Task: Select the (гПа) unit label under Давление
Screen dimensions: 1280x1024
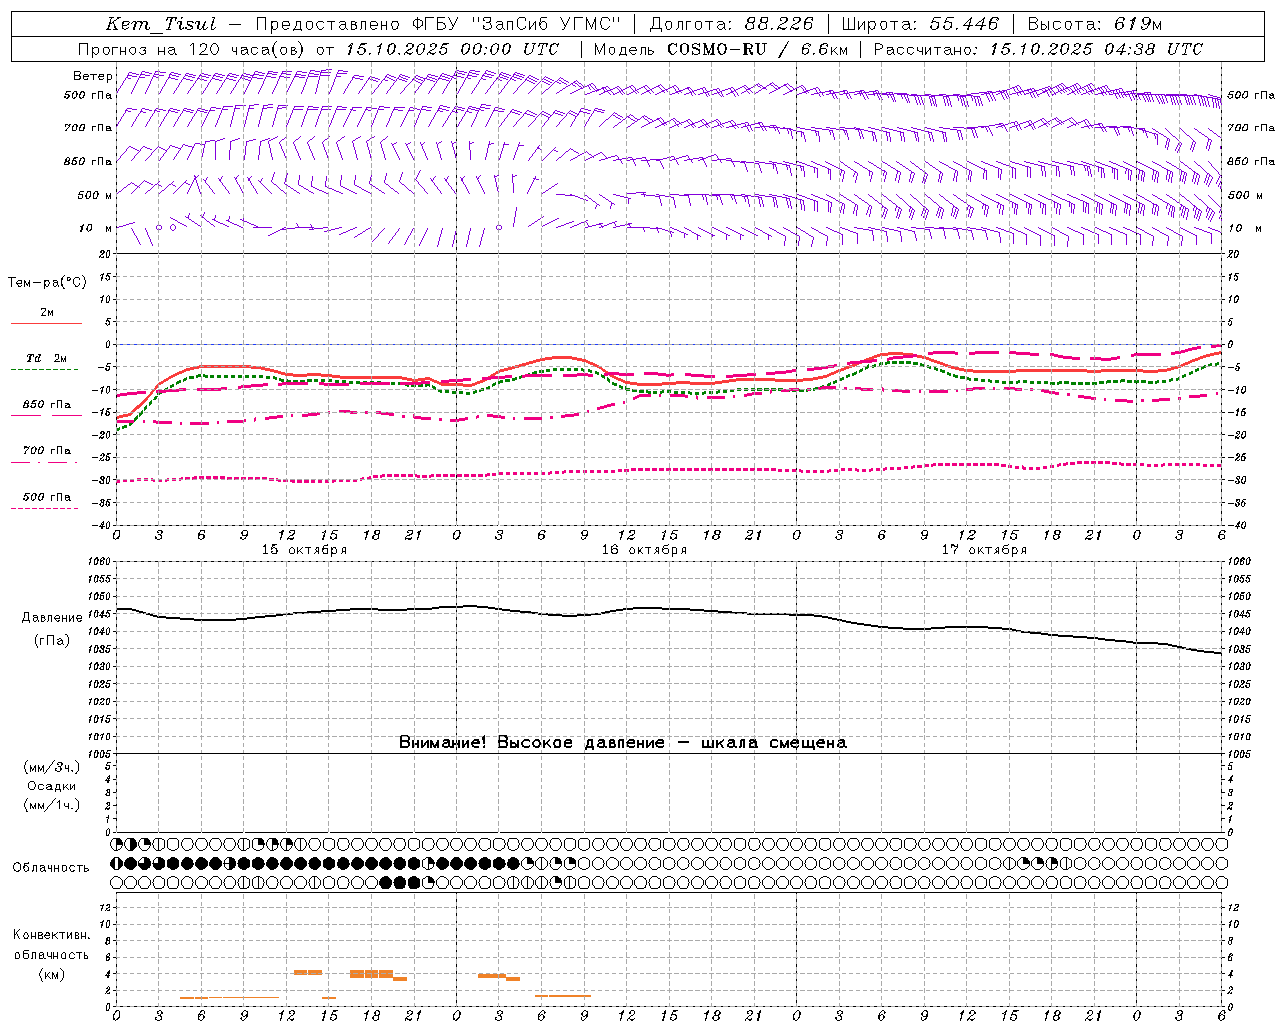Action: tap(52, 641)
